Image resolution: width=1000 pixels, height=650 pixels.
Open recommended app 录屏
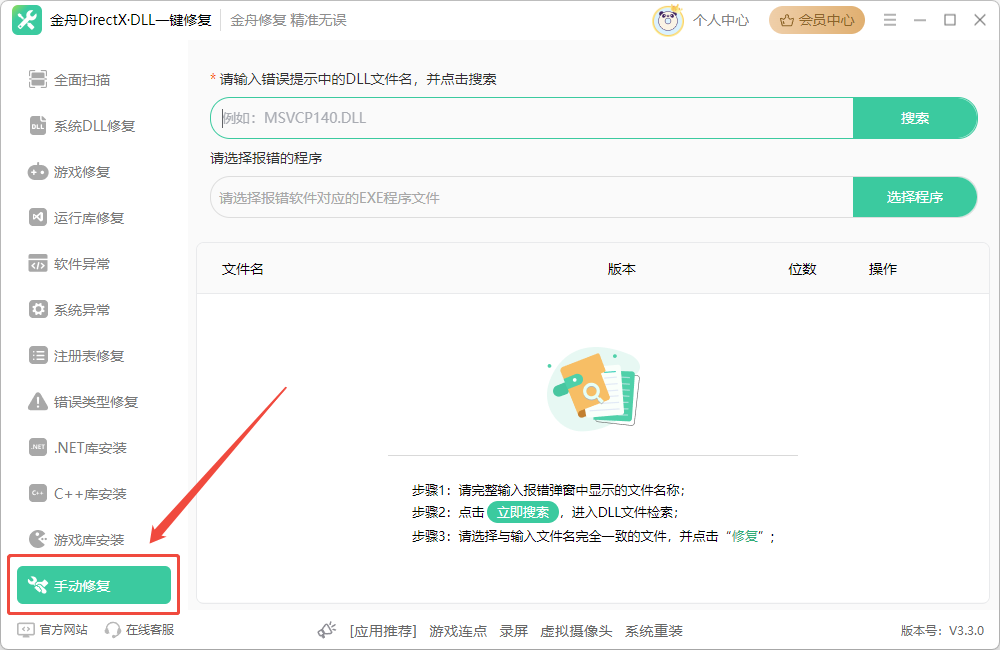[513, 632]
